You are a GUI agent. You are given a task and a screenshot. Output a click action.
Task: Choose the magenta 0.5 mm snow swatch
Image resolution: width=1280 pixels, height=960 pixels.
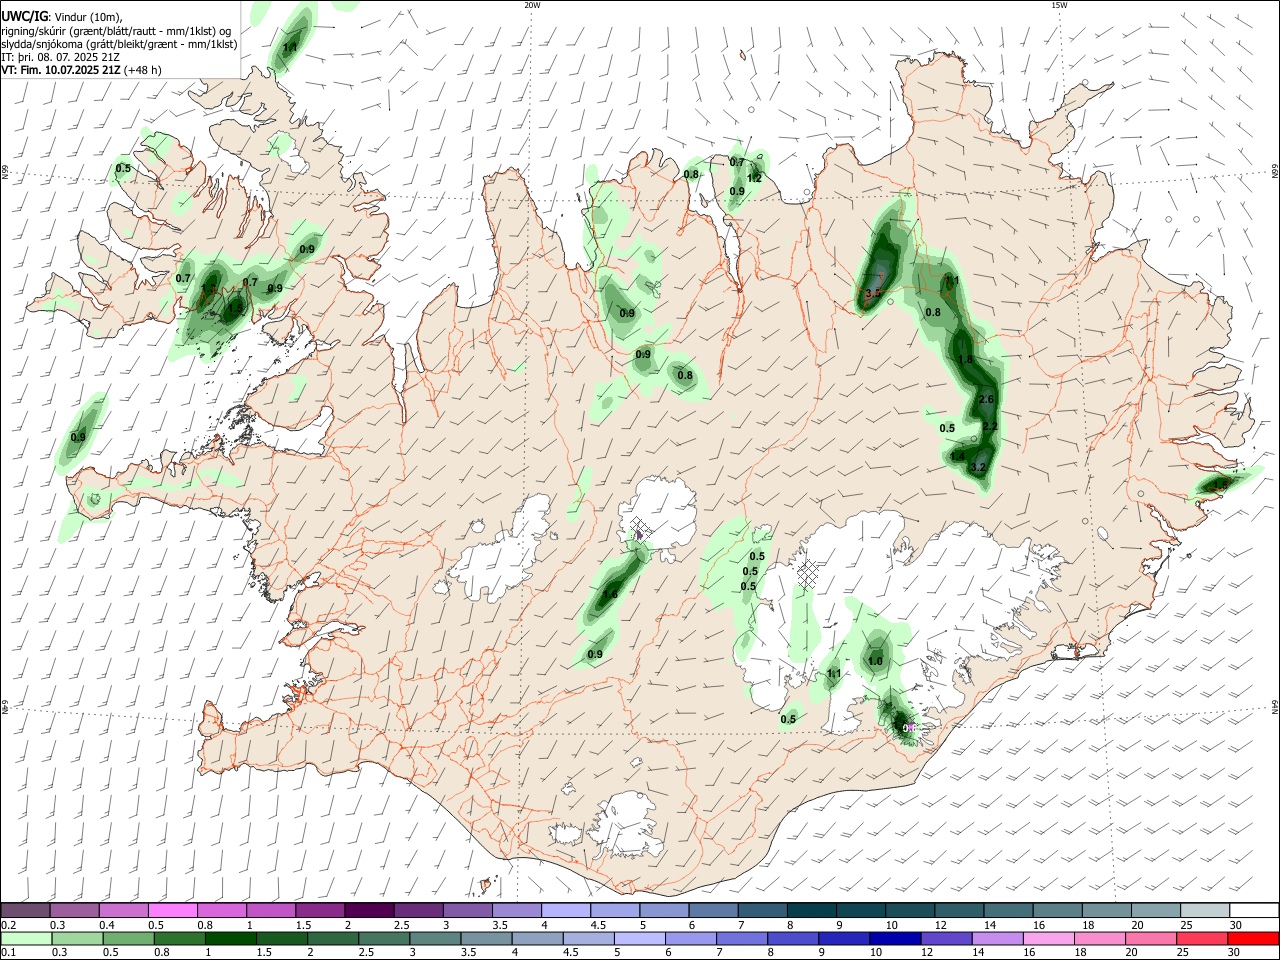(173, 911)
